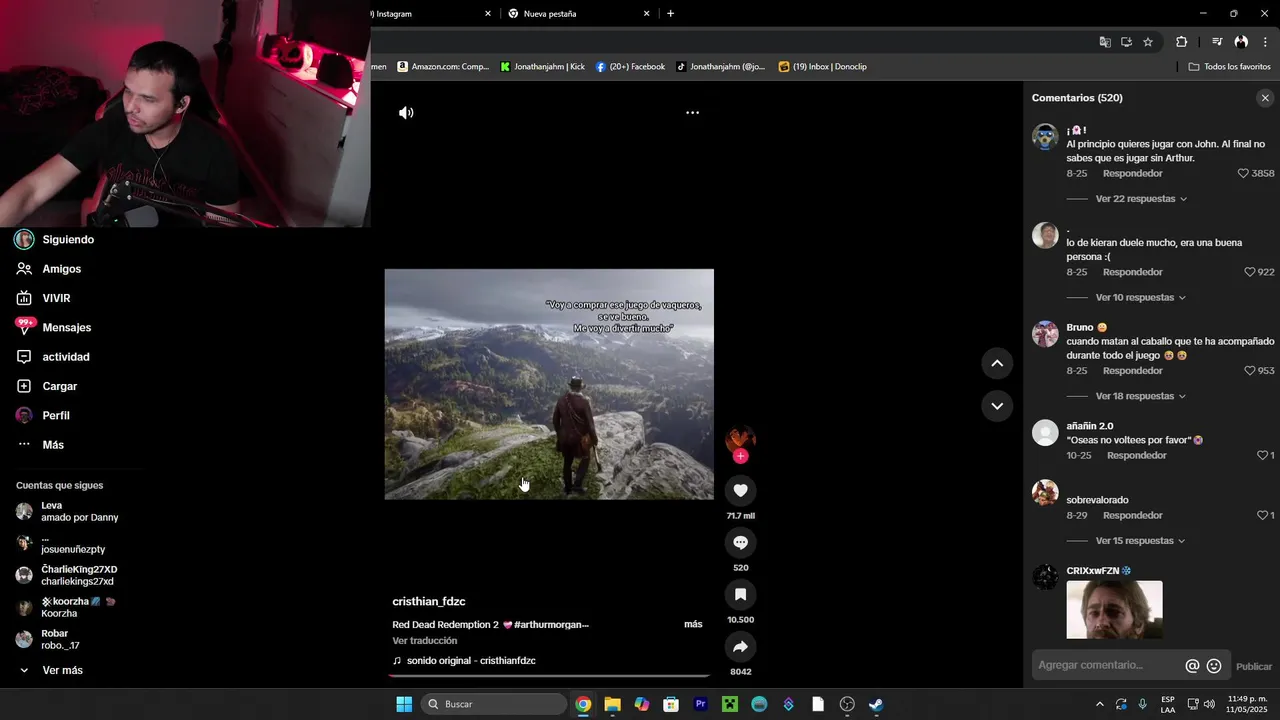Open cristhian_fdzc creator profile
Screen dimensions: 1280x720
pos(429,602)
